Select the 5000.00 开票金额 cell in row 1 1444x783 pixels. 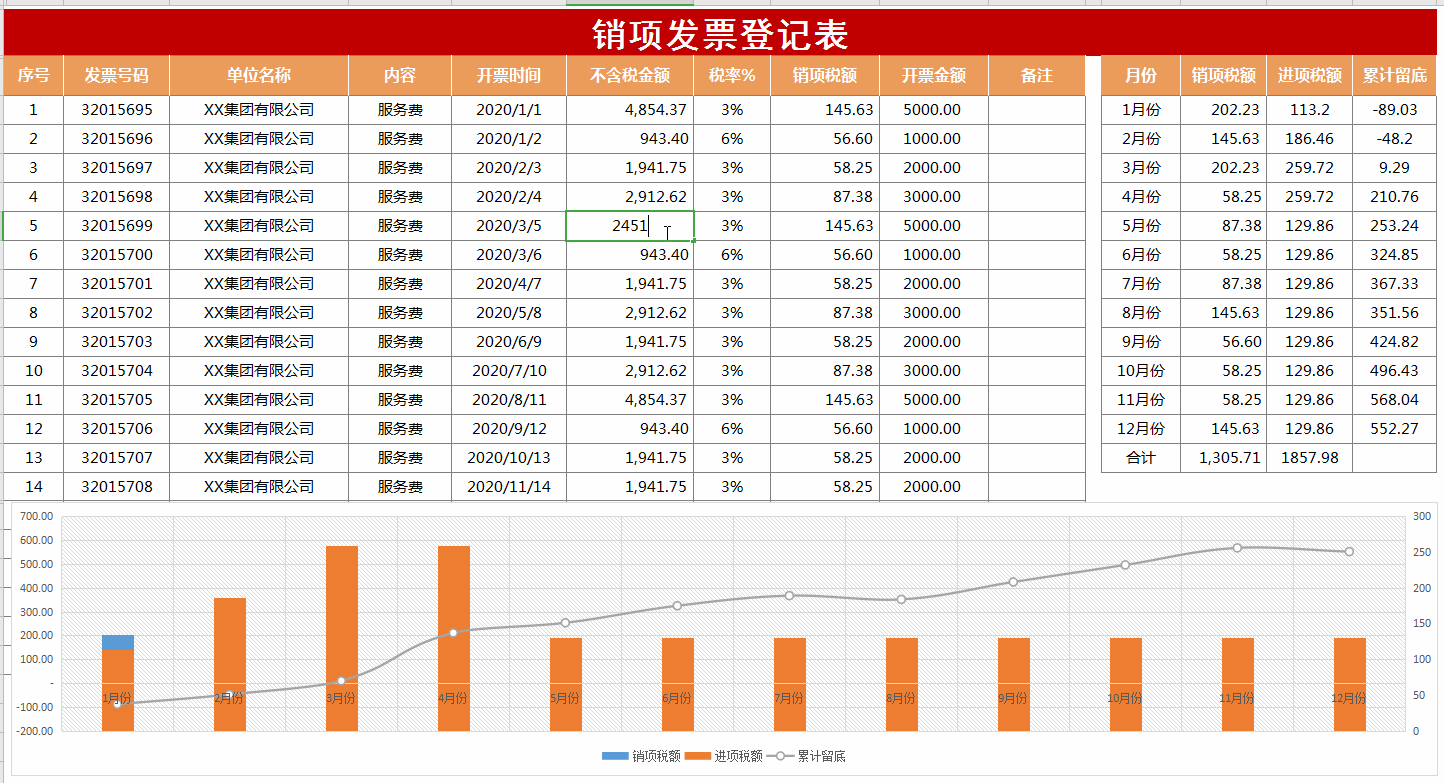click(932, 110)
